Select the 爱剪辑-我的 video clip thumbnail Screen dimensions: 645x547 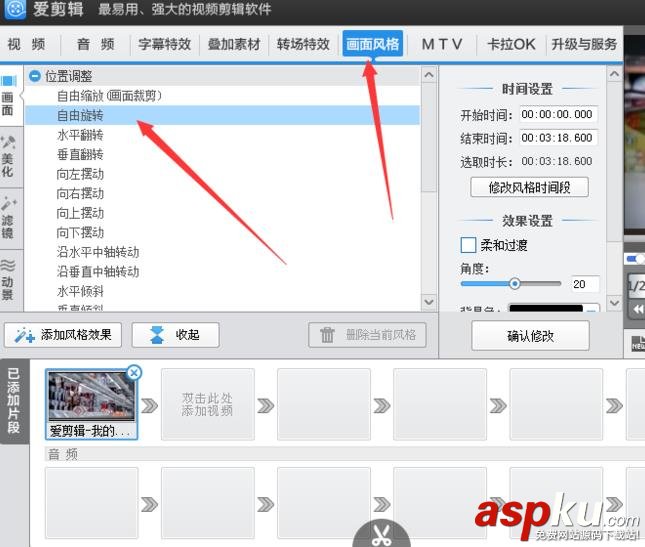tap(91, 404)
